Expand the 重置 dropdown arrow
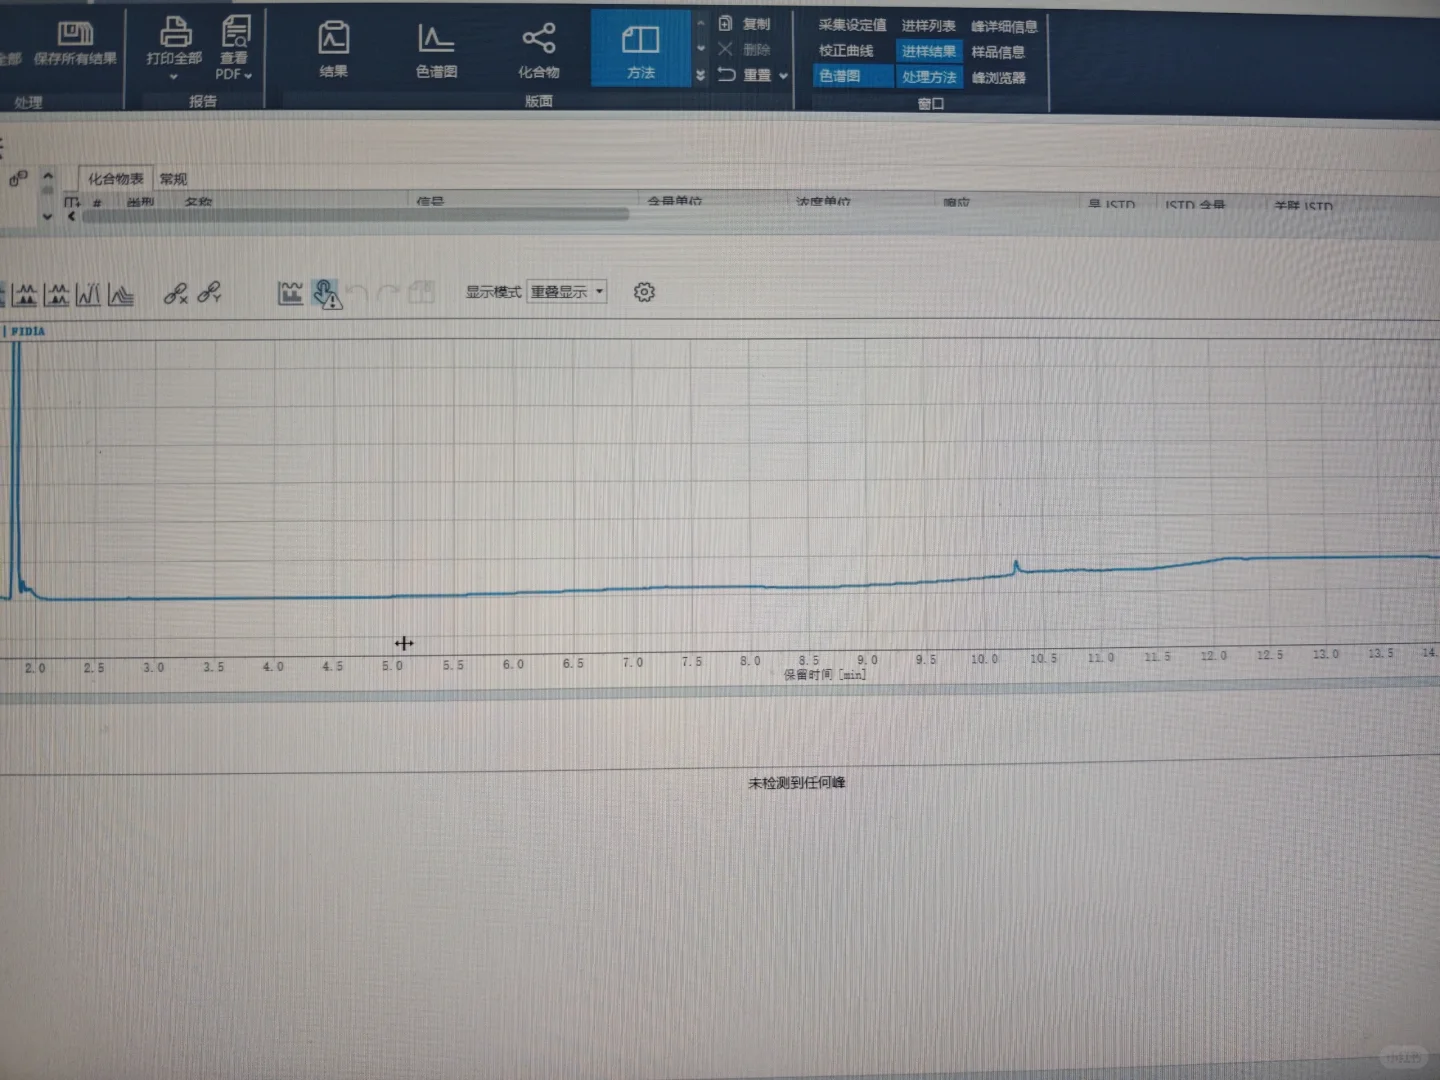 pos(783,76)
